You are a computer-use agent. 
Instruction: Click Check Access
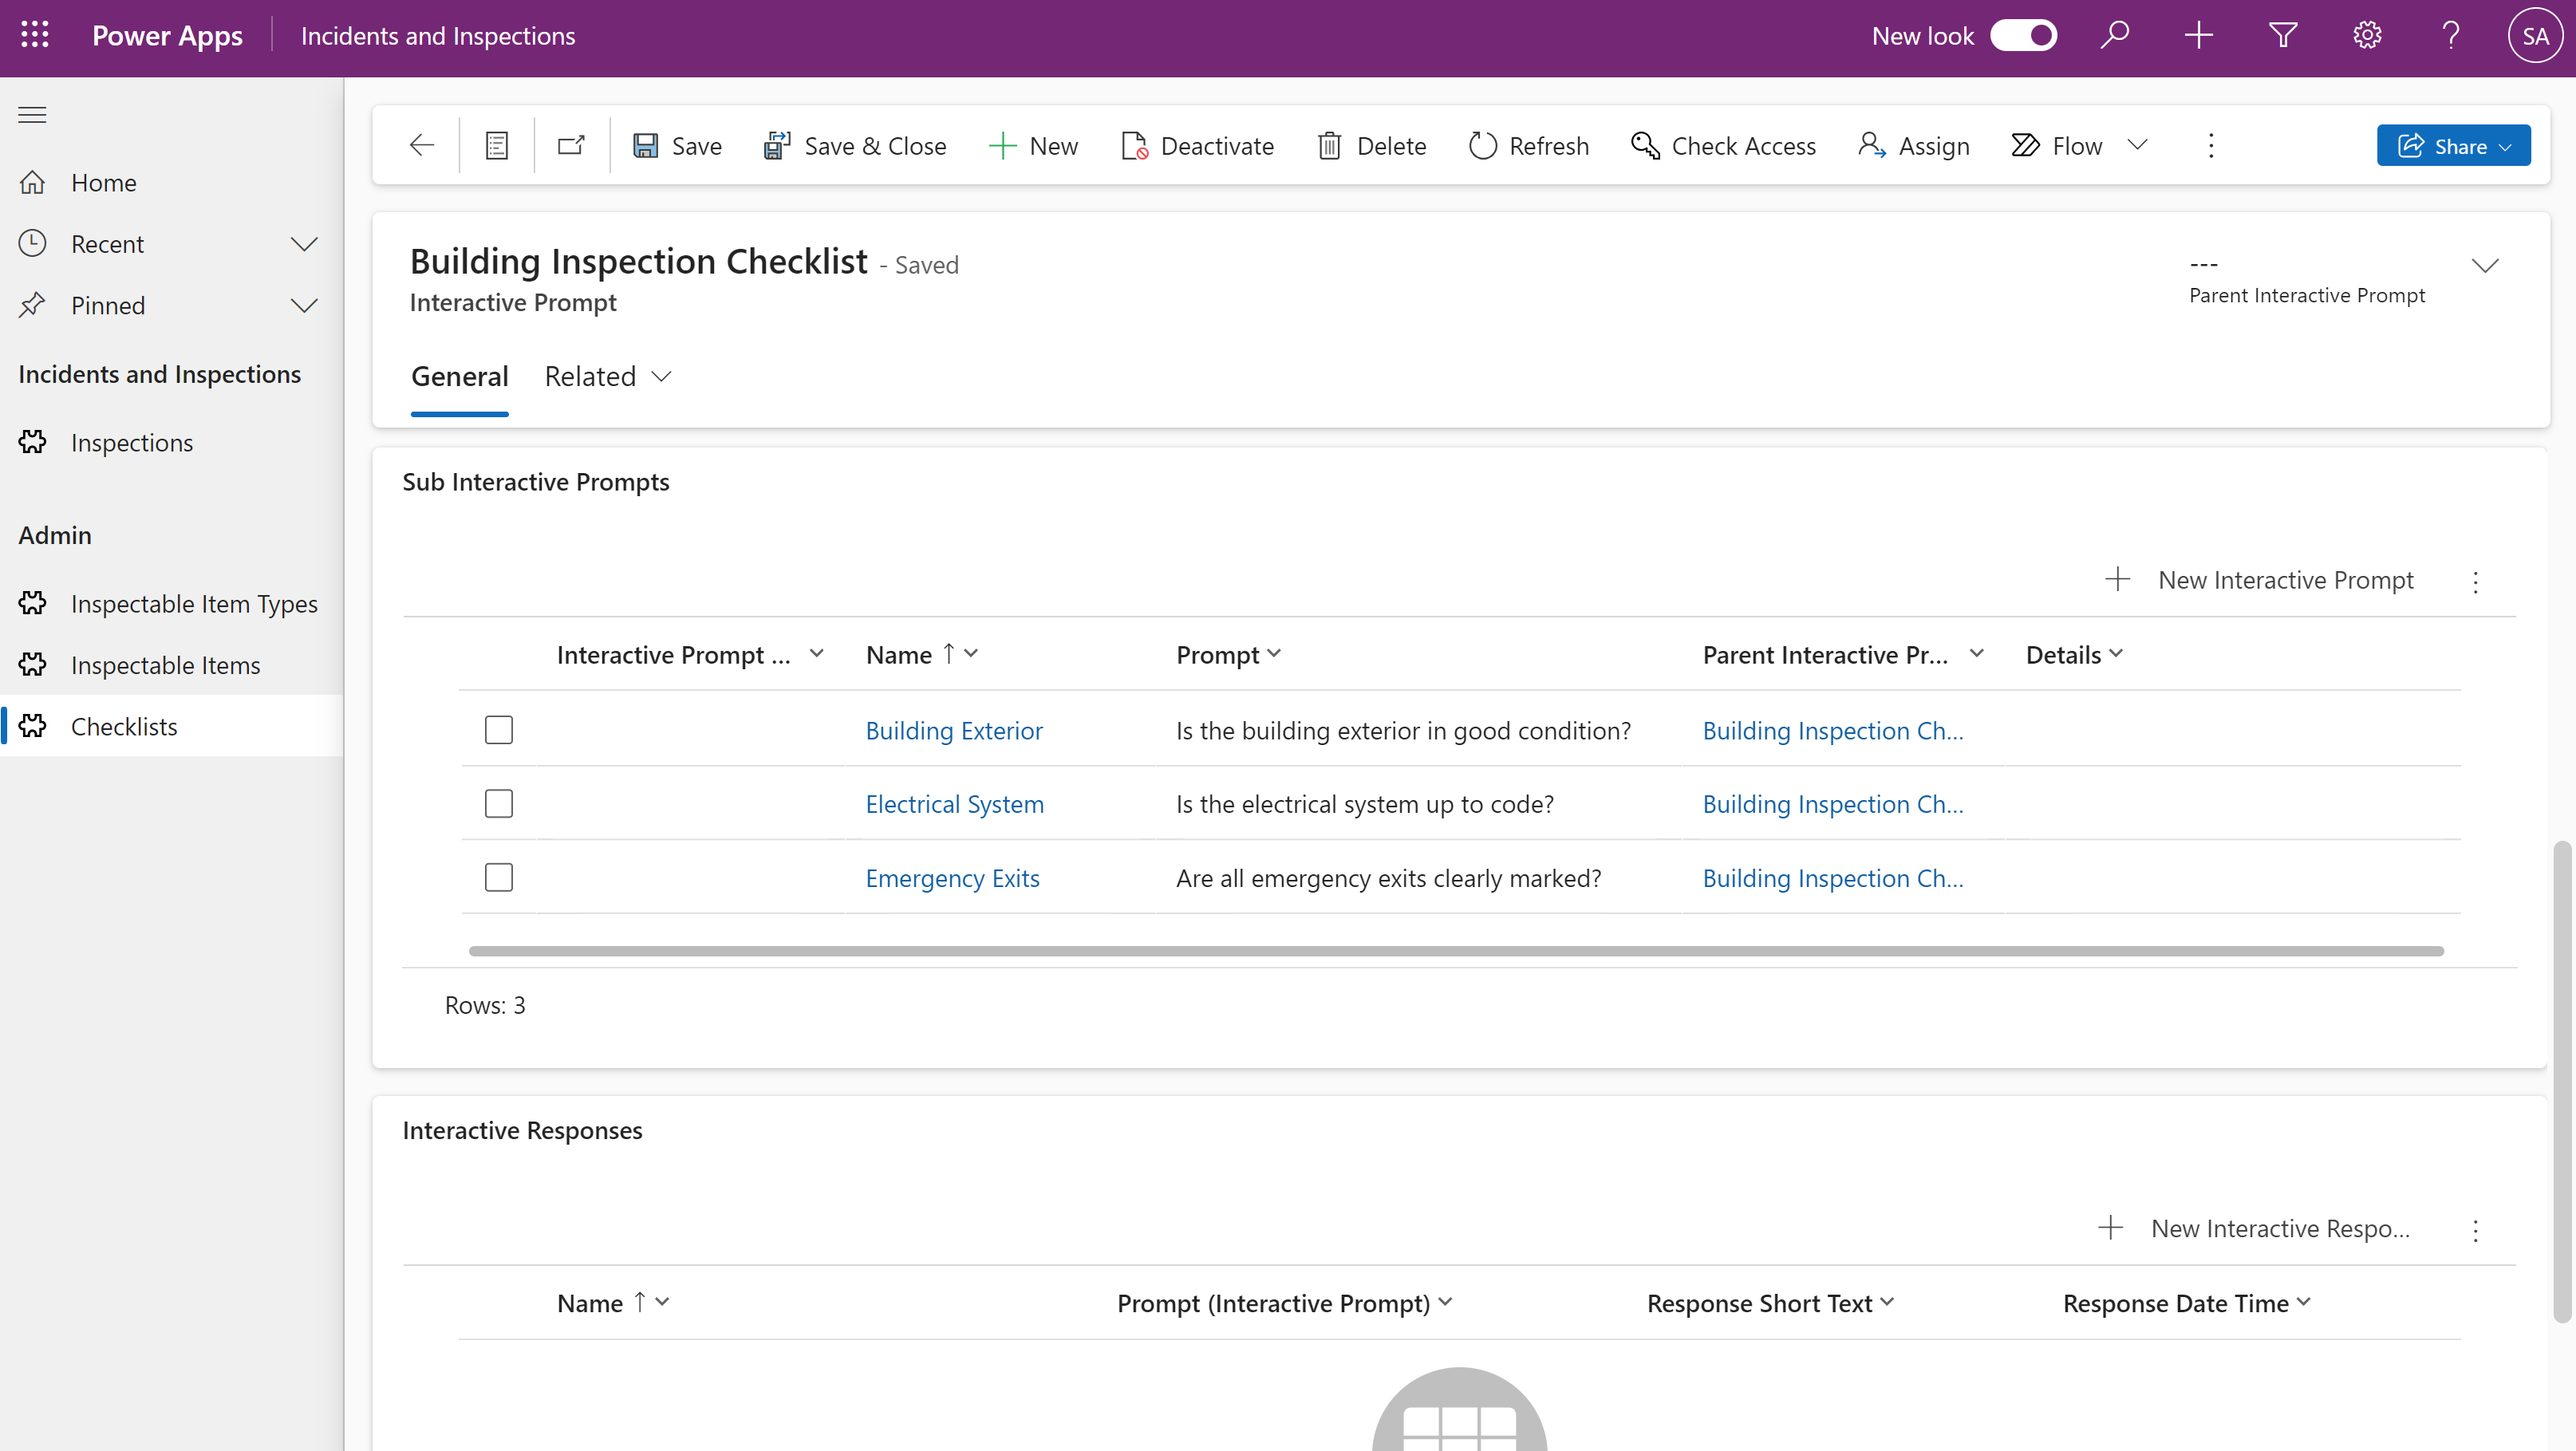[x=1723, y=146]
